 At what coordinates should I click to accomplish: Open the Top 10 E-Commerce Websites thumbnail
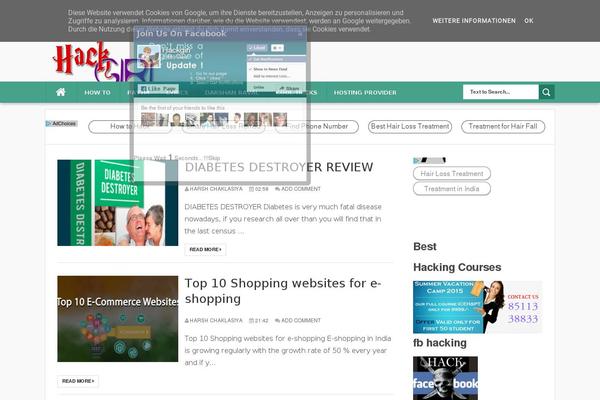[117, 319]
